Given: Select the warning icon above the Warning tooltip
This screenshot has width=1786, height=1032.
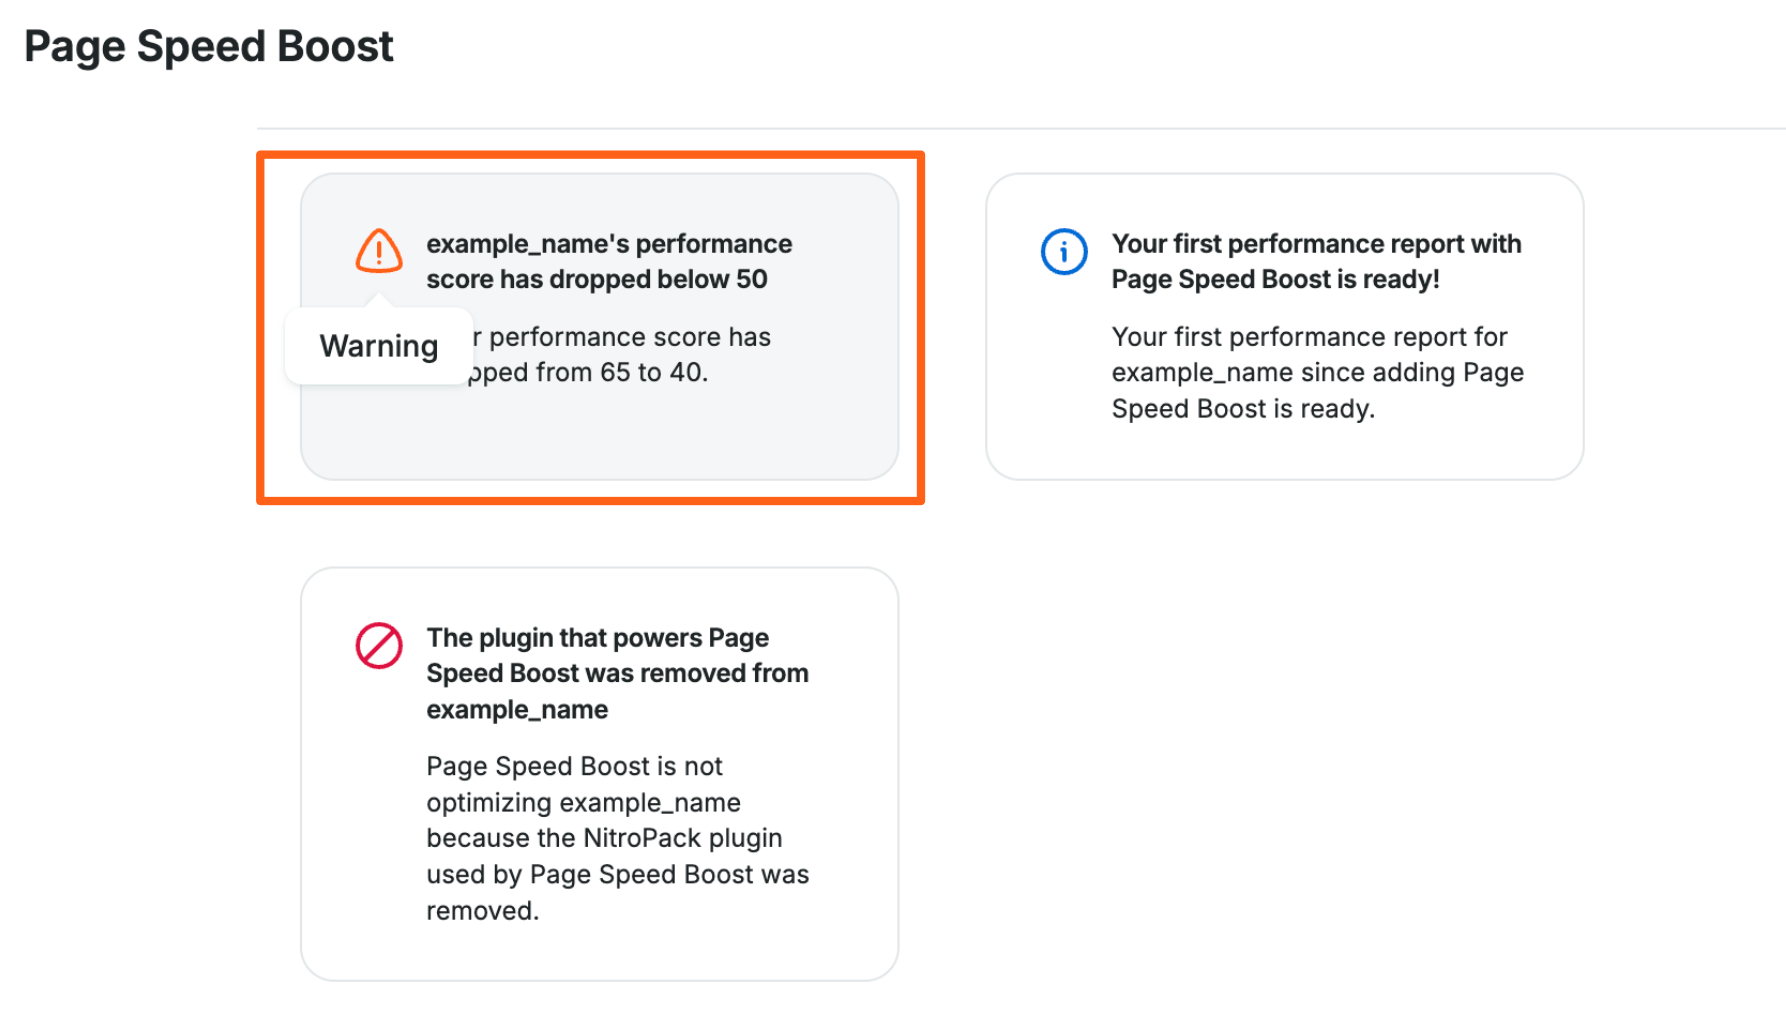Looking at the screenshot, I should [x=378, y=252].
